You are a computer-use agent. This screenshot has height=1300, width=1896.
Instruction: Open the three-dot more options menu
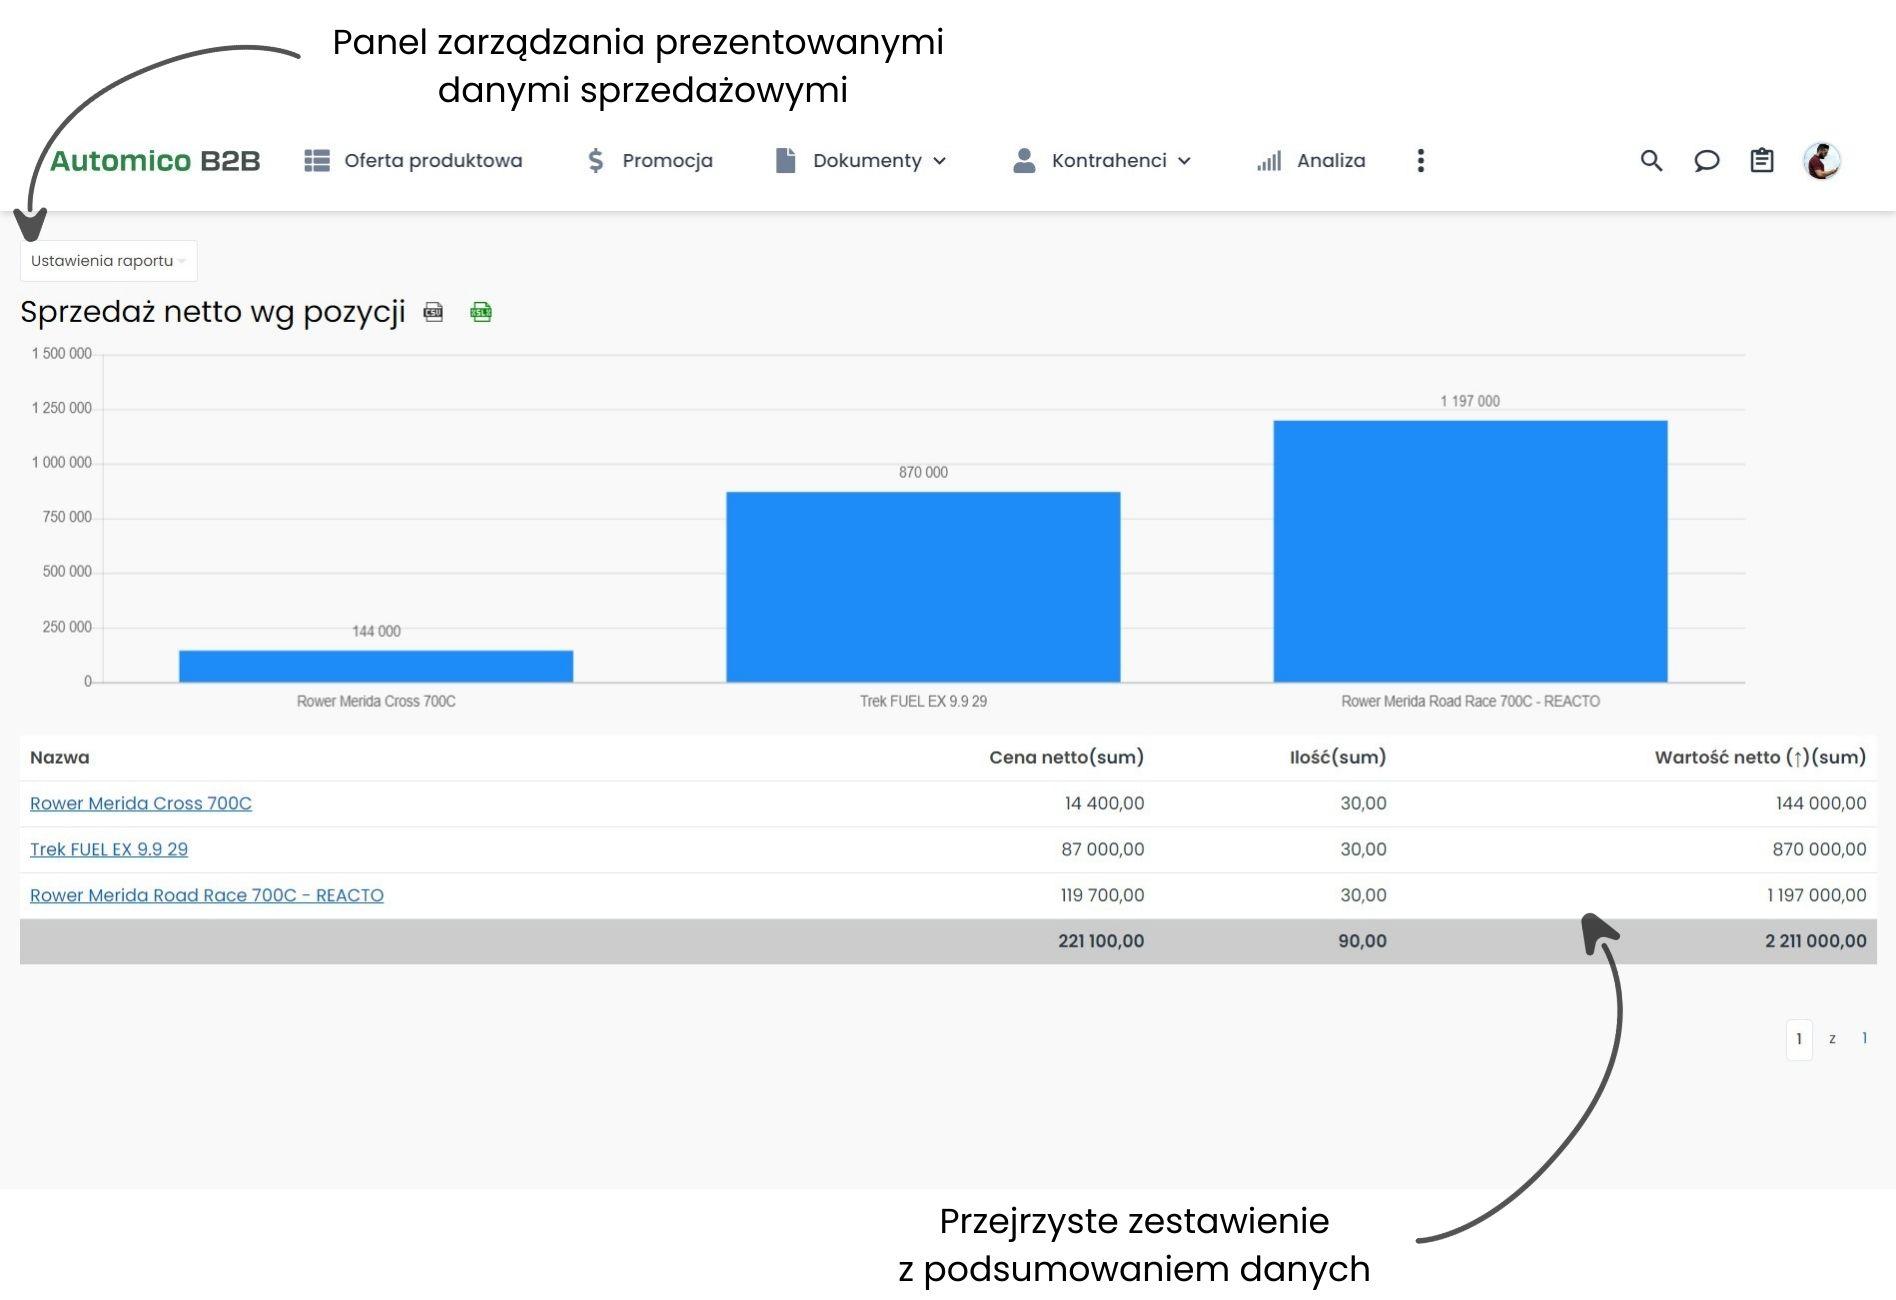[1420, 161]
